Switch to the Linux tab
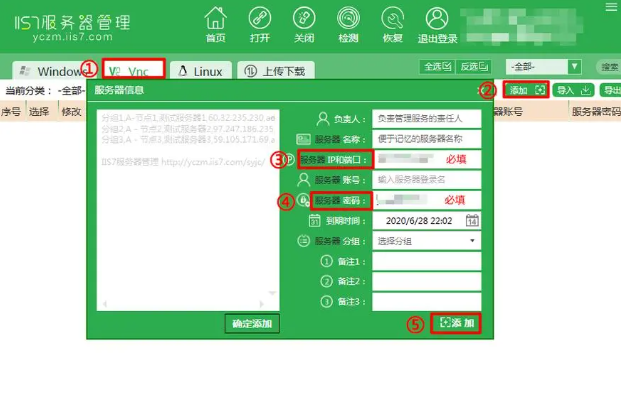 (x=201, y=71)
